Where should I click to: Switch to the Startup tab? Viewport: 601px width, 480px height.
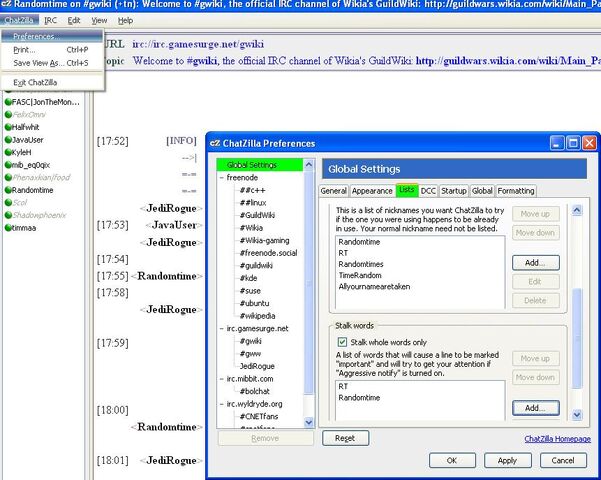tap(454, 191)
